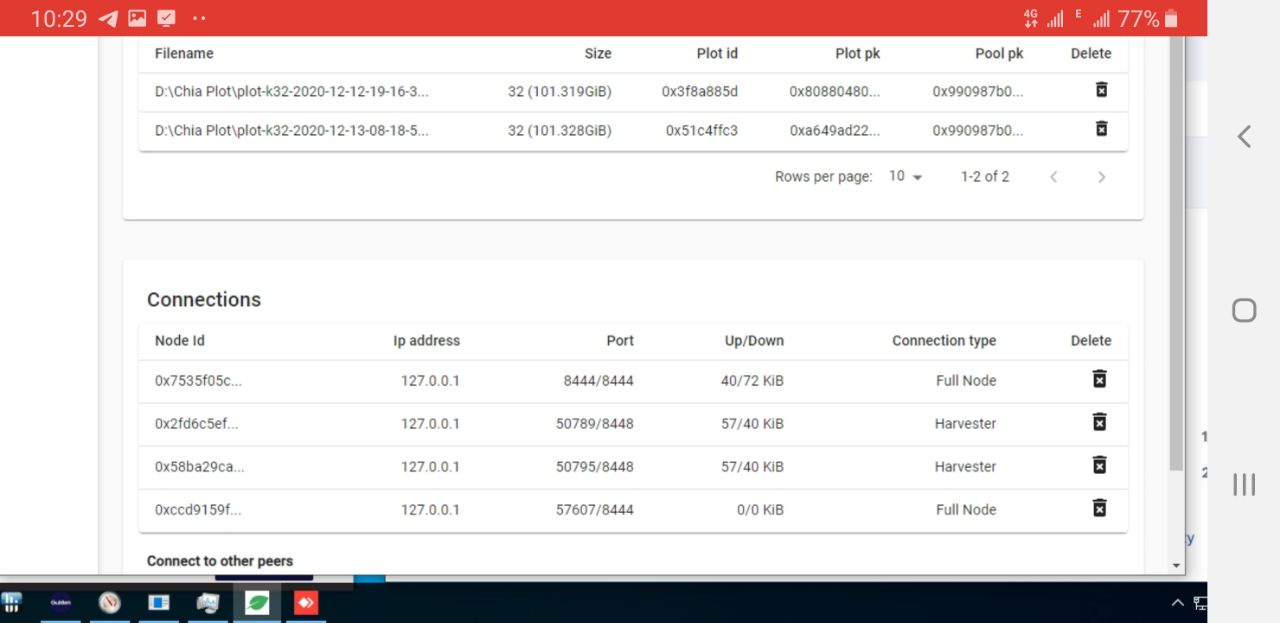Delete connection with node id 0xccd9159f
The height and width of the screenshot is (623, 1280).
coord(1099,508)
